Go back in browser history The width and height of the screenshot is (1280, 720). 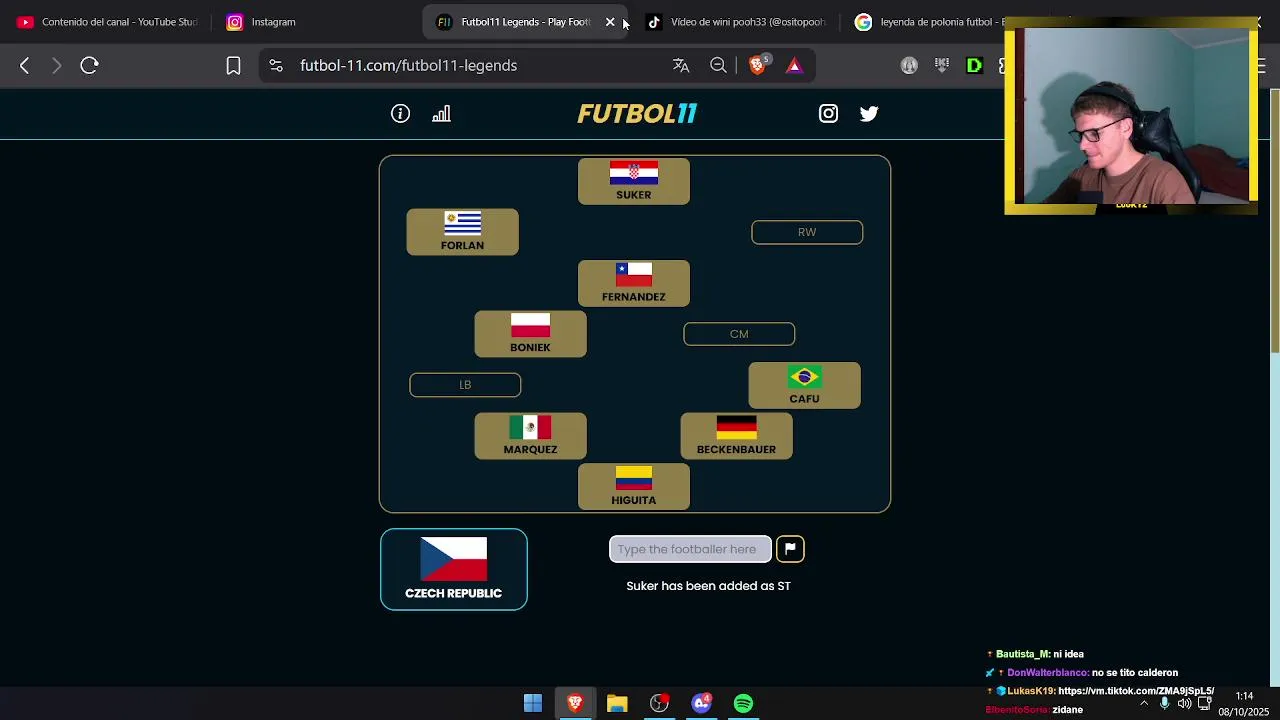coord(25,66)
